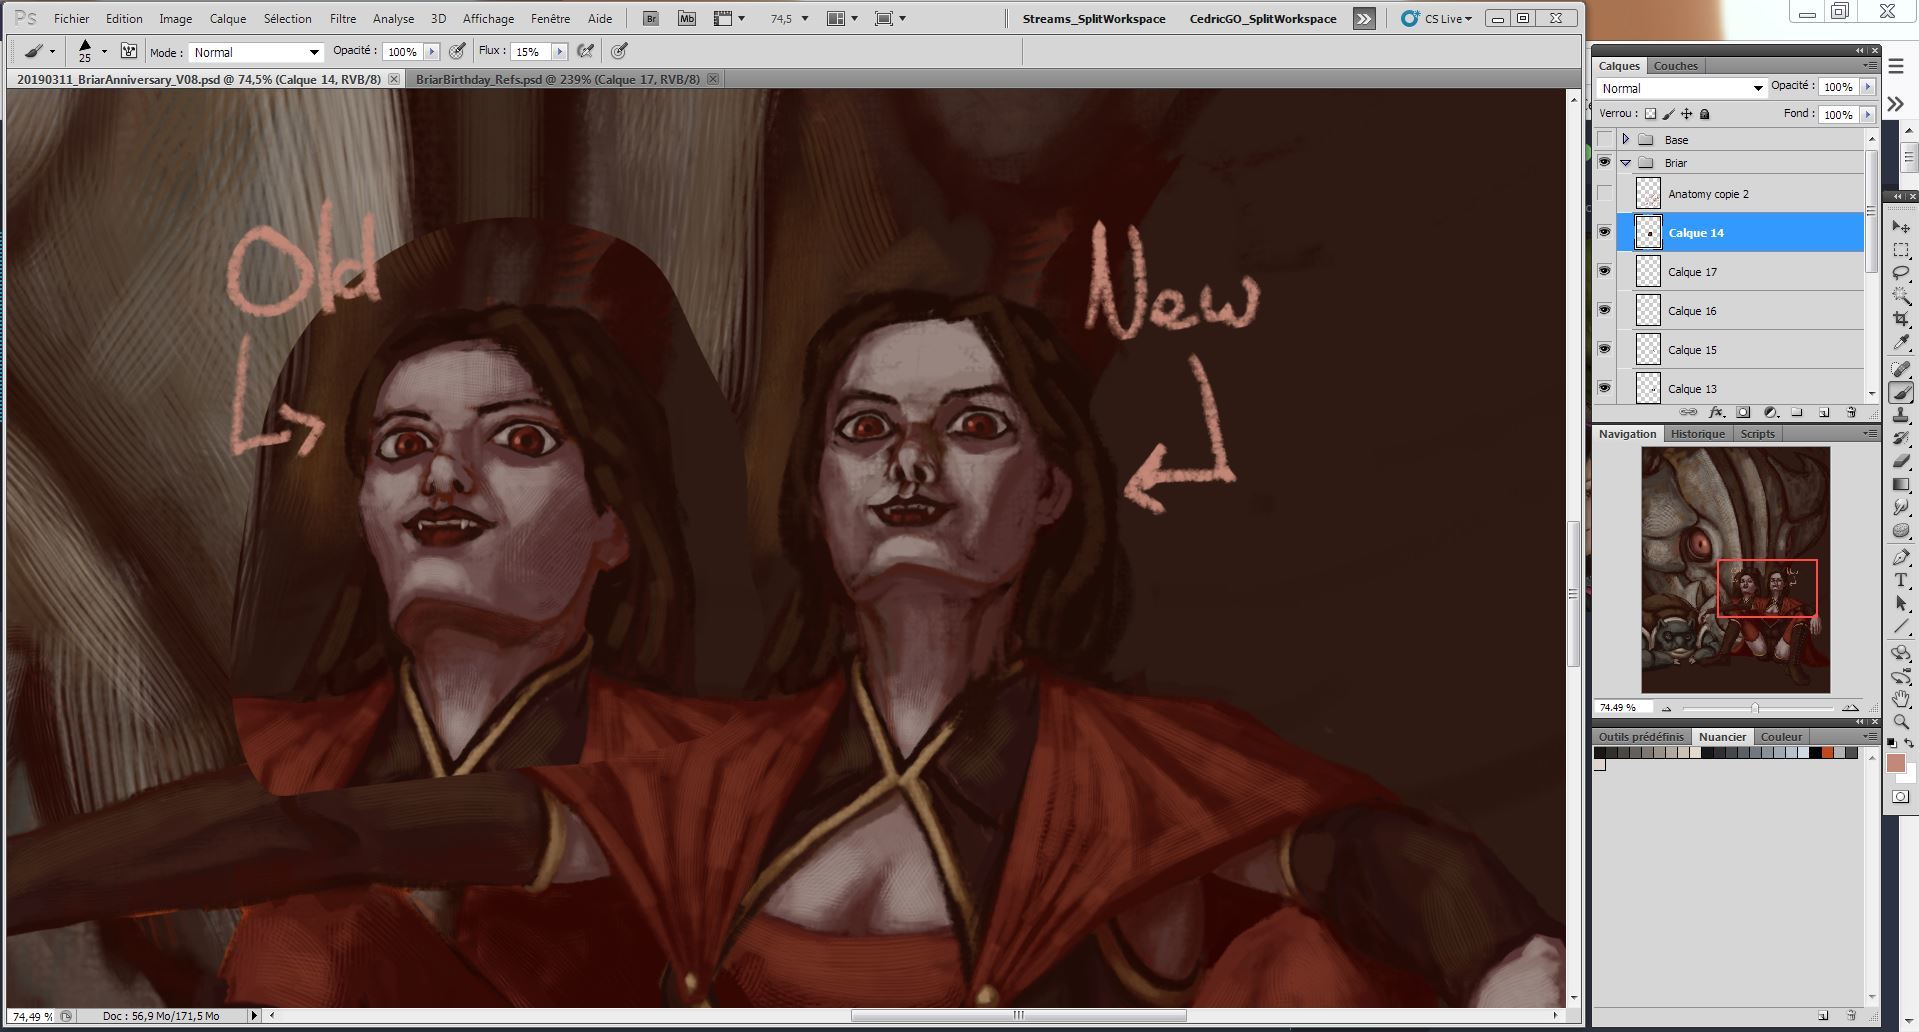Open the brush Mode dropdown
Image resolution: width=1919 pixels, height=1032 pixels.
point(256,52)
